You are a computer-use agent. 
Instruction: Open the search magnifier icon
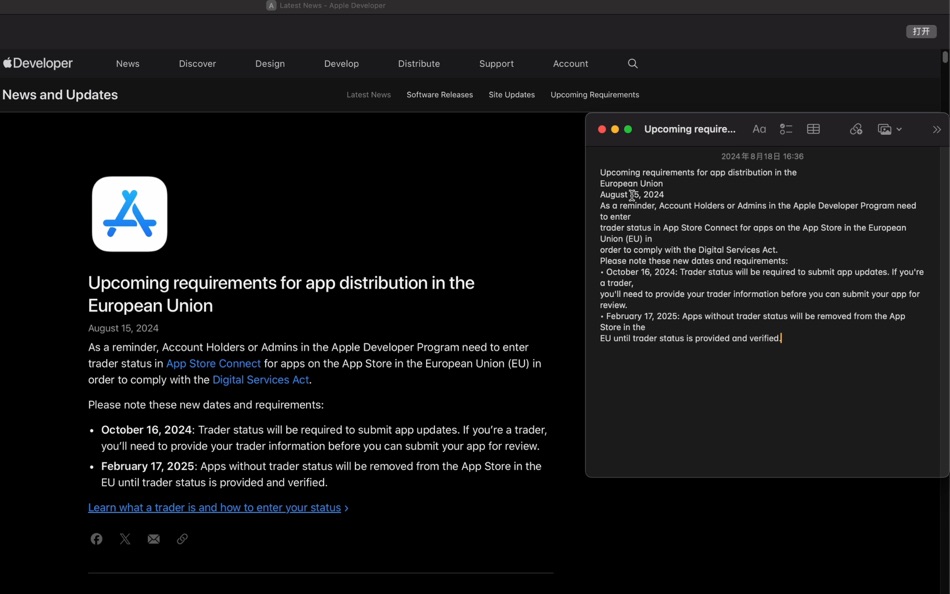[633, 64]
